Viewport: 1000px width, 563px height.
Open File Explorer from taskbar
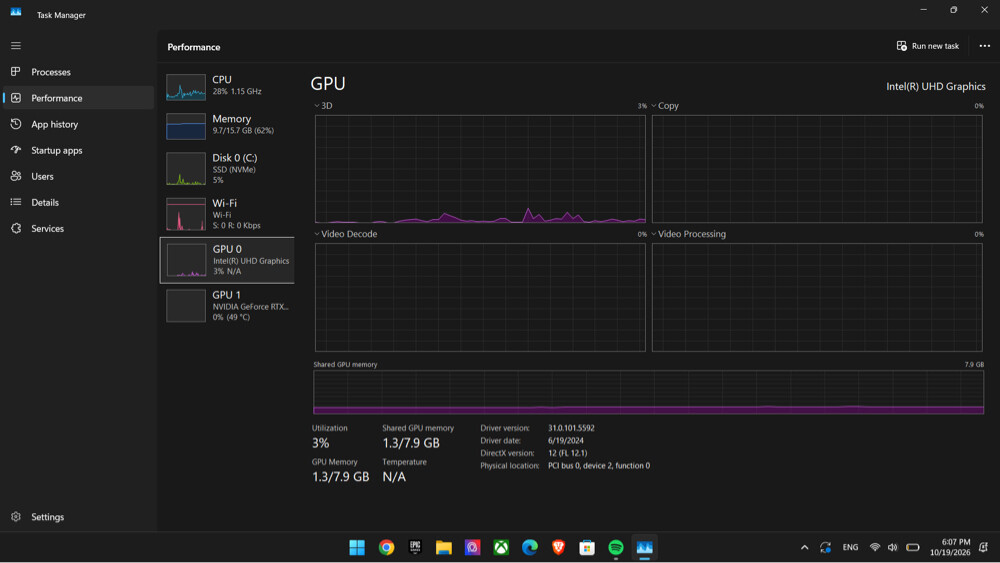click(444, 548)
